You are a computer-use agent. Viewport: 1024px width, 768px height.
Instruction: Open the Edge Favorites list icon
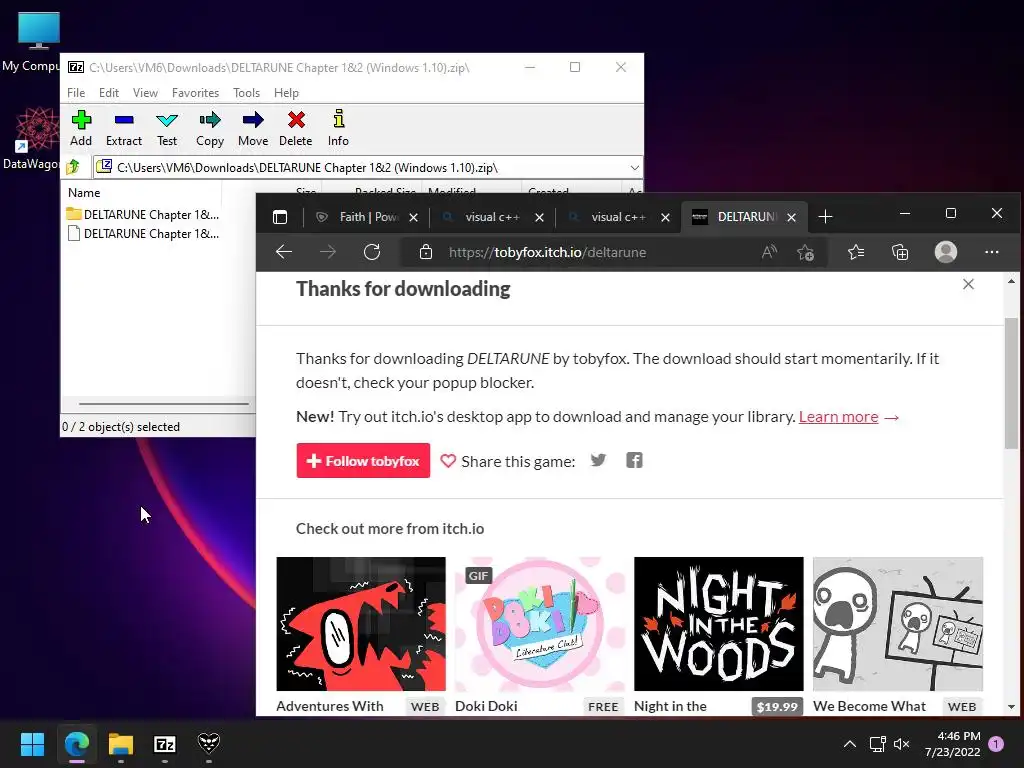tap(856, 252)
